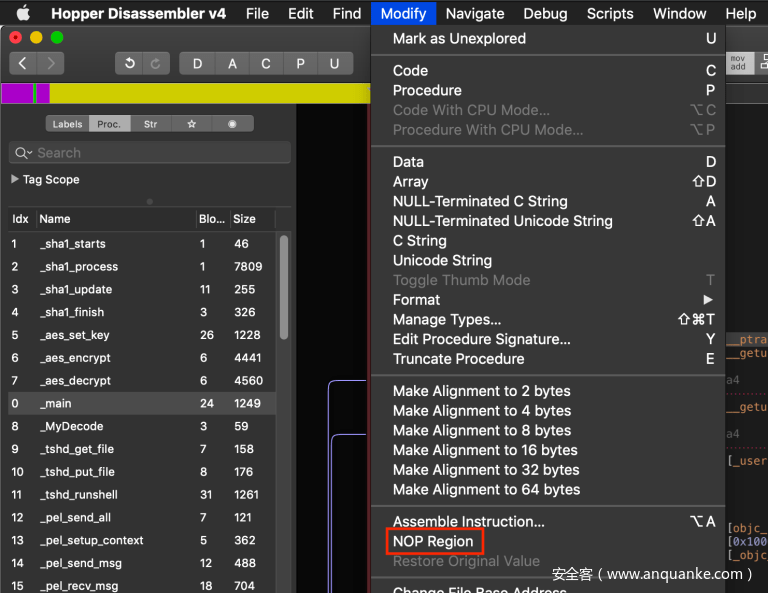Switch to the Str strings segment
The width and height of the screenshot is (768, 593).
point(150,124)
